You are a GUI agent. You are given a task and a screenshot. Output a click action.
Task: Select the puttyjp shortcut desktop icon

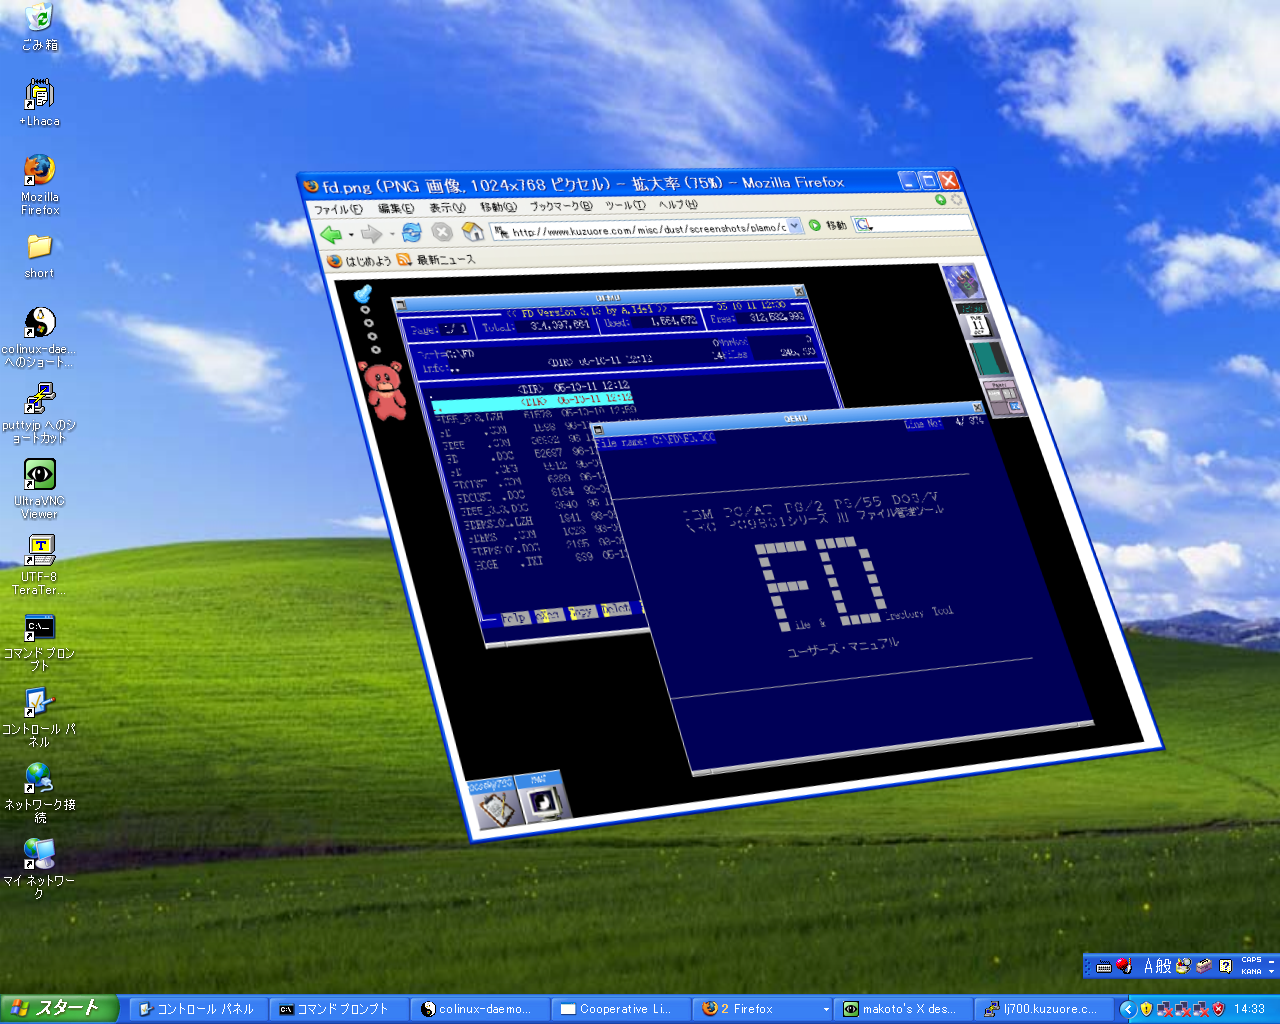tap(39, 414)
